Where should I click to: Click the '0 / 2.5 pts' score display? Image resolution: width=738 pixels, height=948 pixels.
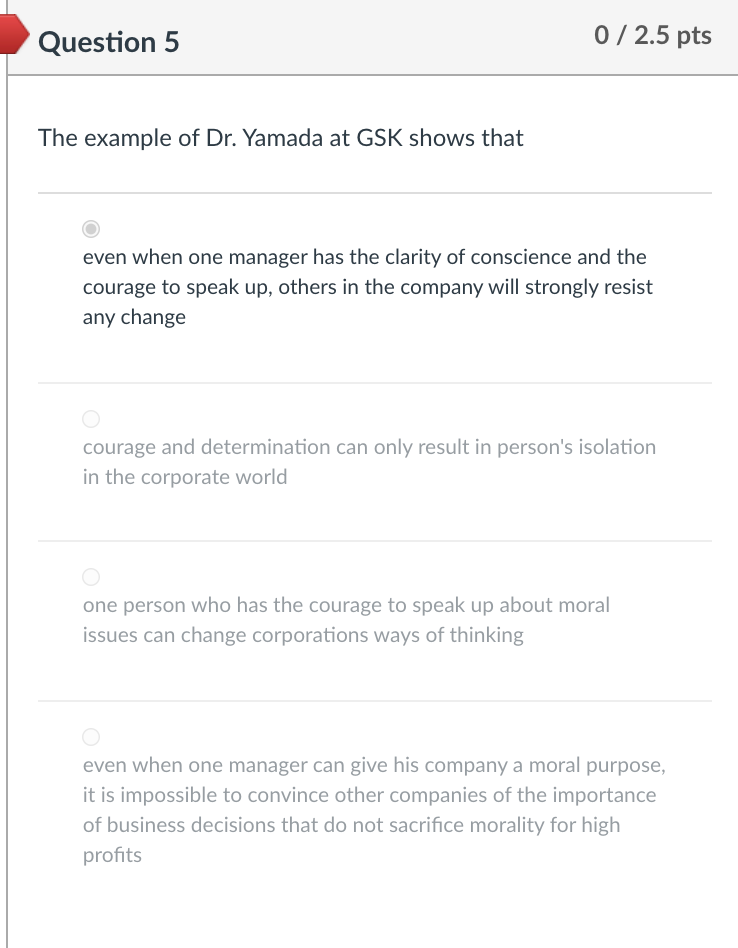[x=653, y=36]
